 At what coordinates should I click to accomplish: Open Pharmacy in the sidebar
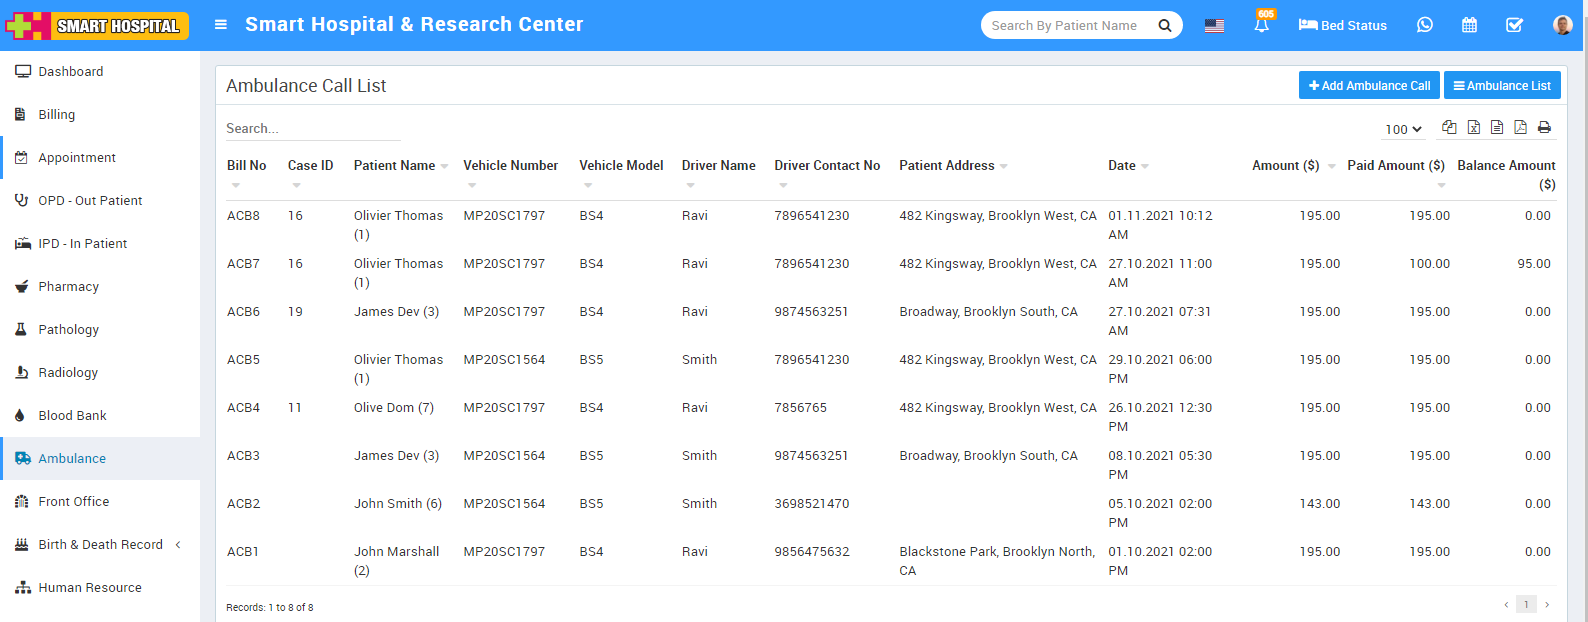click(68, 287)
